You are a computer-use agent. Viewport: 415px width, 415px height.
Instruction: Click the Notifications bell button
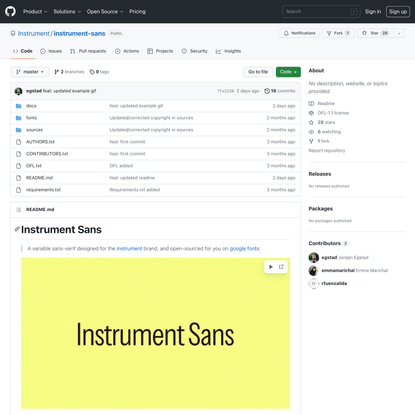[x=299, y=33]
